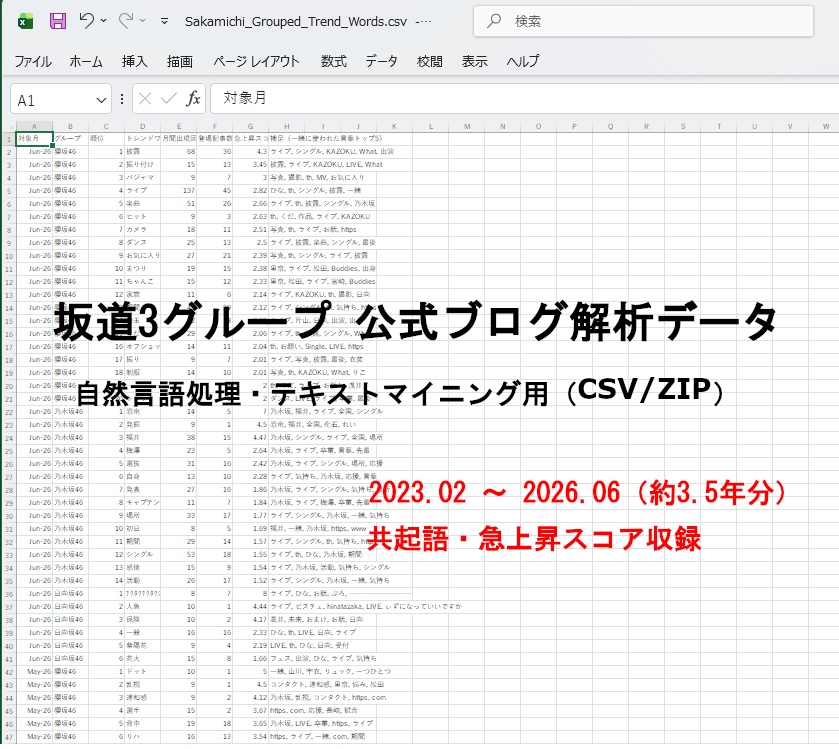Select row 22 header
The width and height of the screenshot is (839, 749).
point(9,412)
